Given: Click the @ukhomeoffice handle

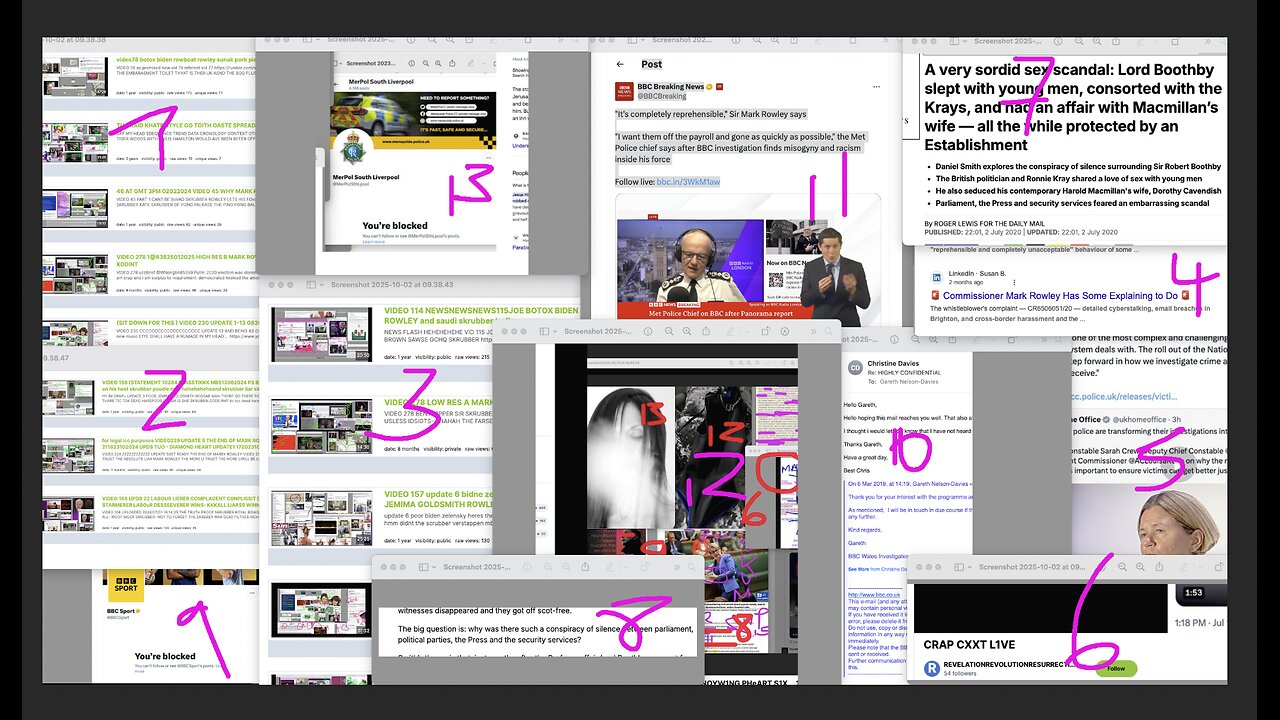Looking at the screenshot, I should tap(1139, 419).
